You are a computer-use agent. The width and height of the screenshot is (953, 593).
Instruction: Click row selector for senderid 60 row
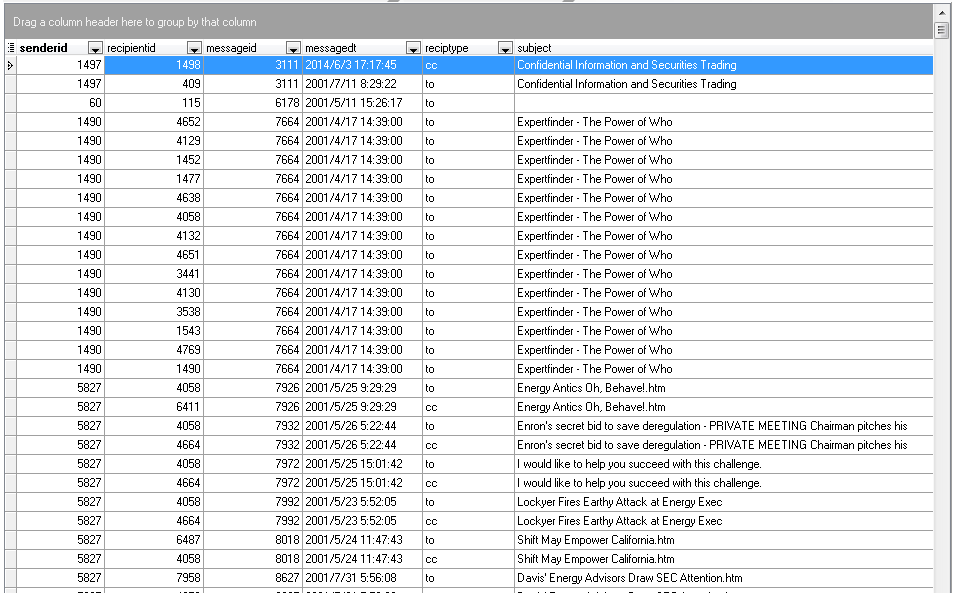coord(10,103)
